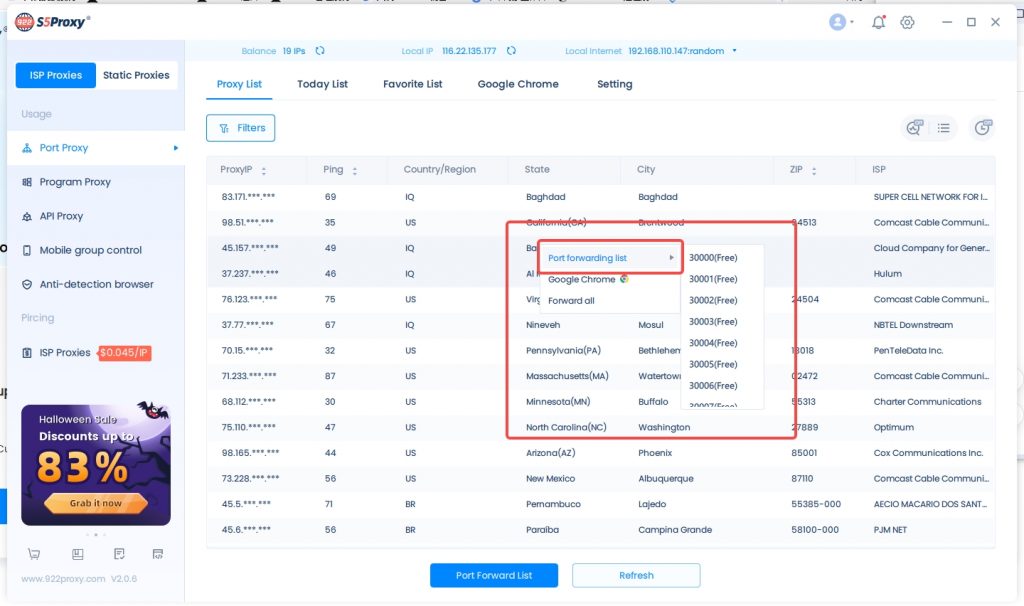Open the Favorite List tab
Screen dimensions: 1024x606
(412, 84)
